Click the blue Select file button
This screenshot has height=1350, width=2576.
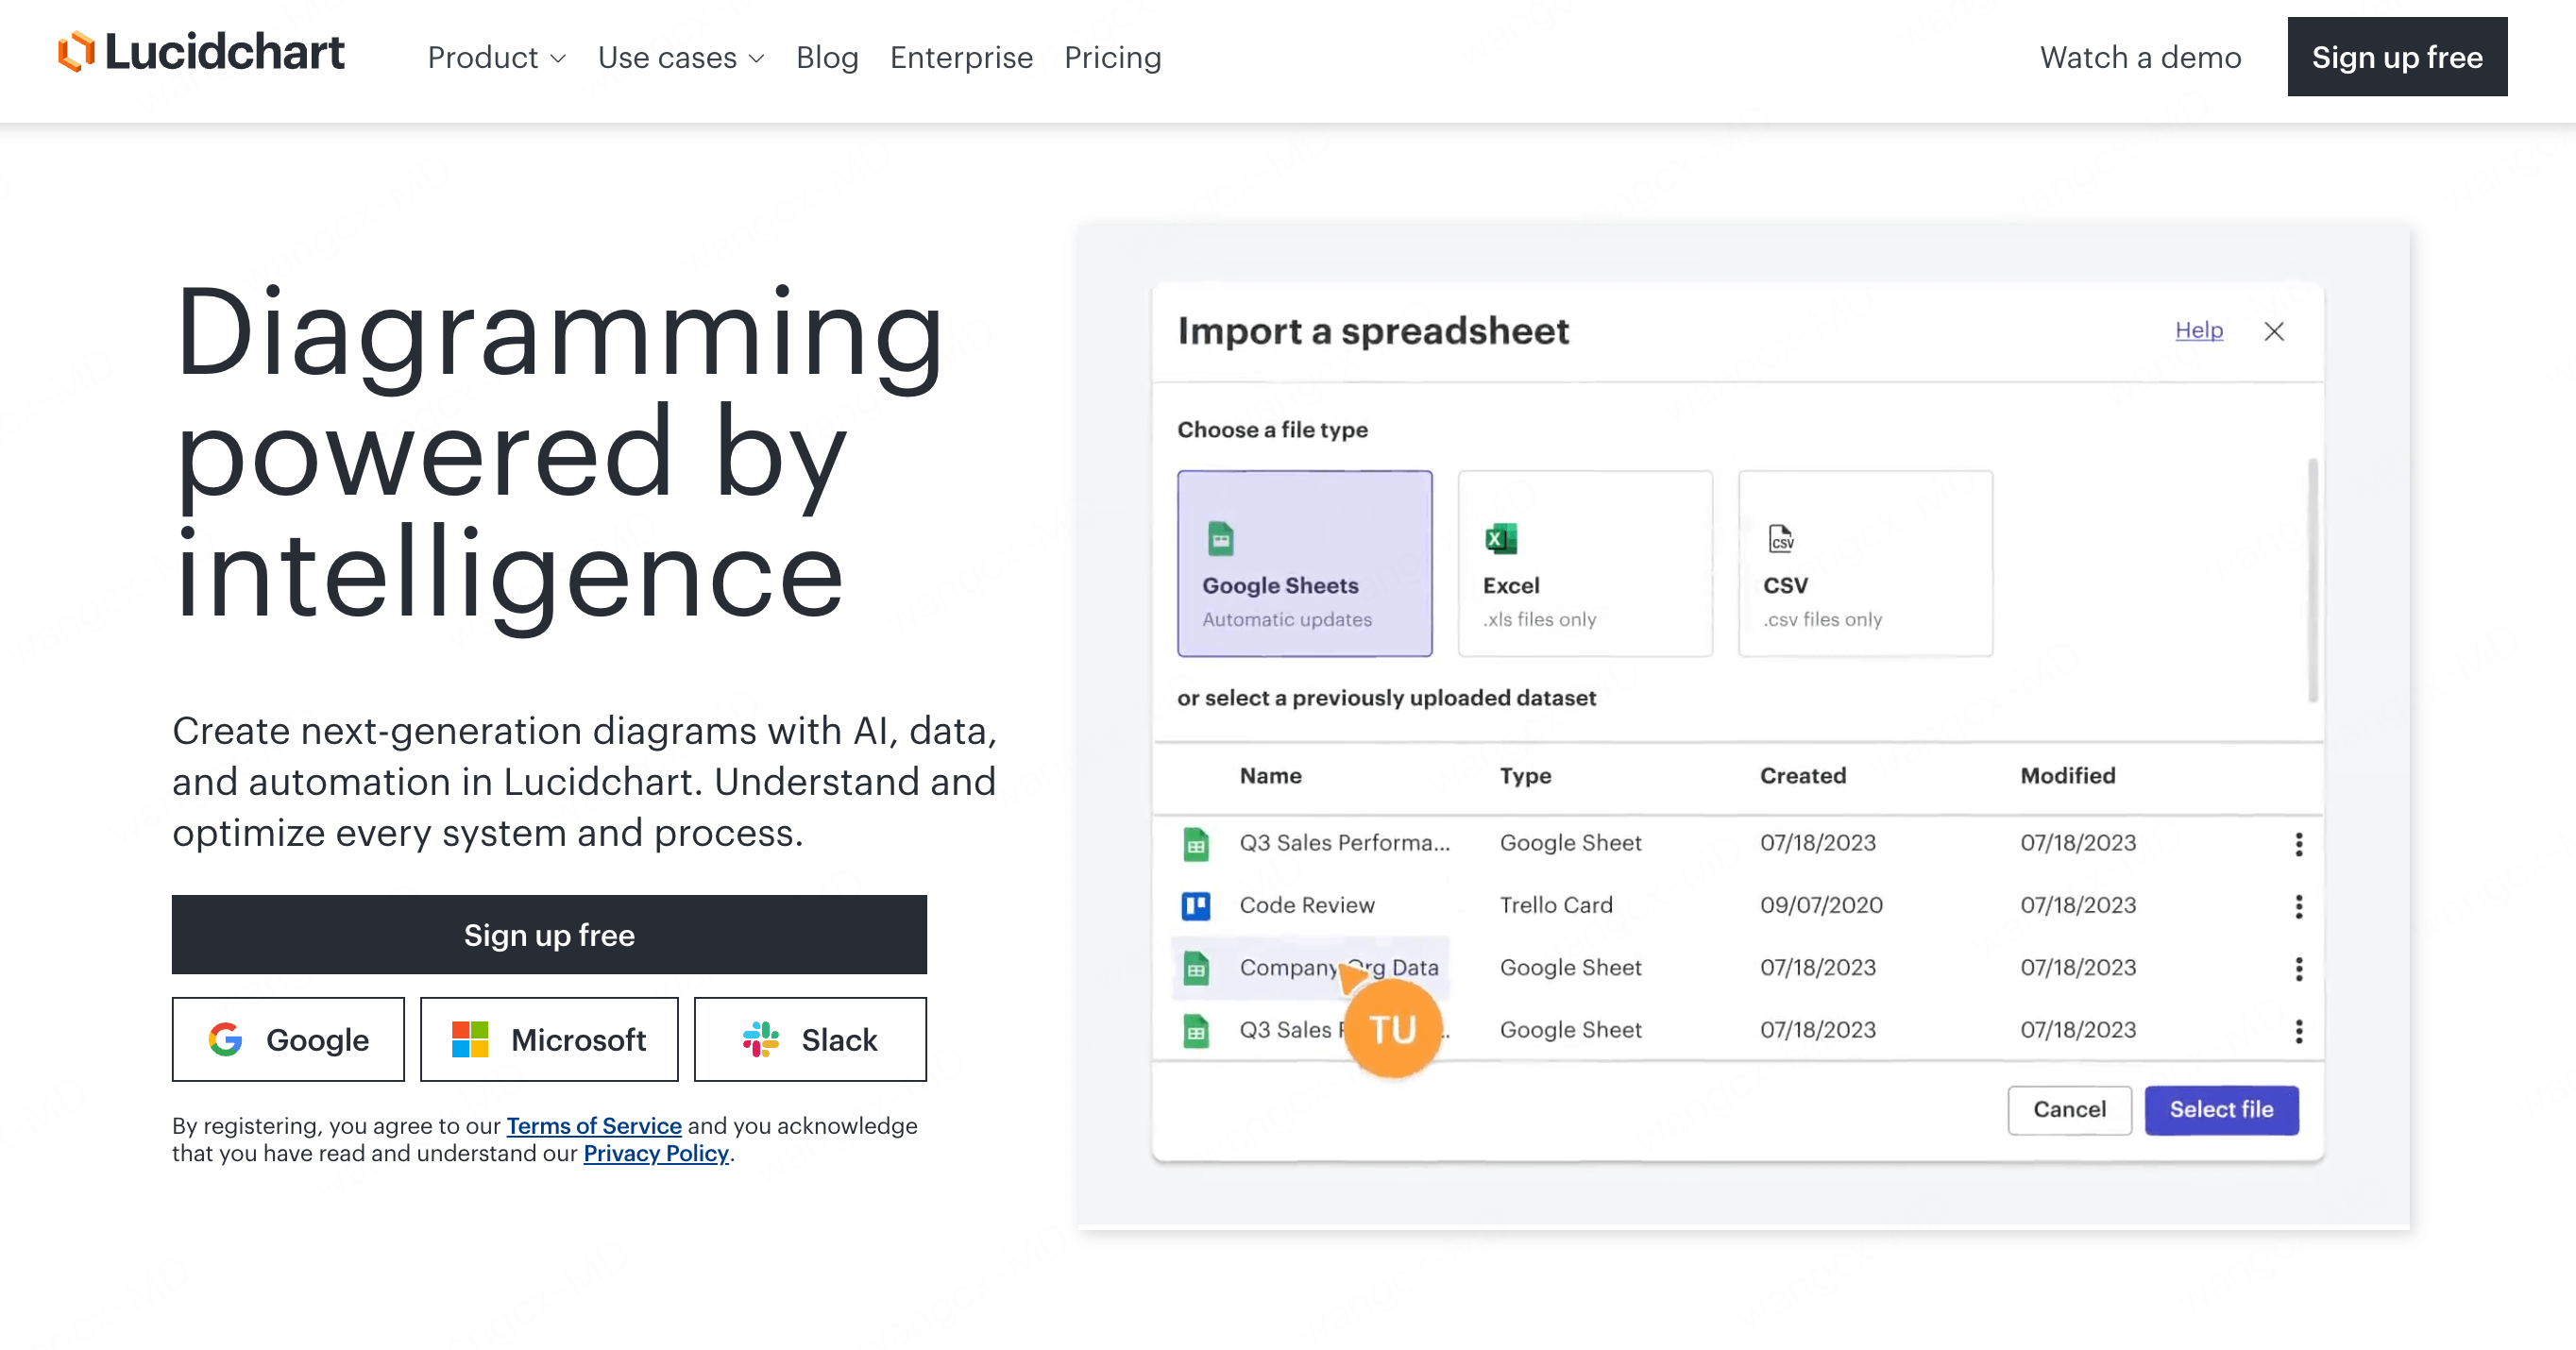(x=2221, y=1109)
